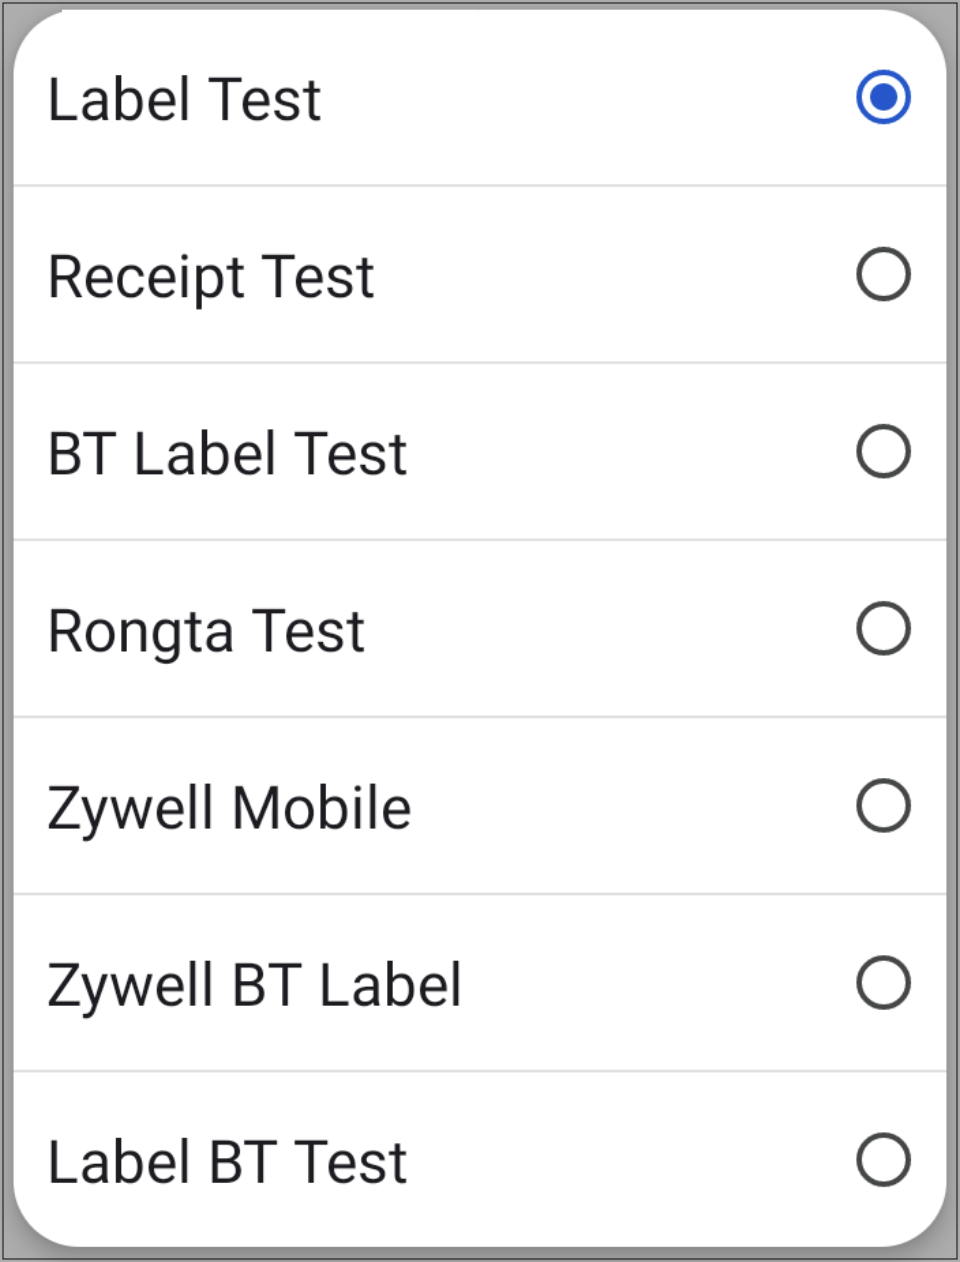Choose the BT Label Test radio button
The image size is (960, 1262).
coord(883,452)
